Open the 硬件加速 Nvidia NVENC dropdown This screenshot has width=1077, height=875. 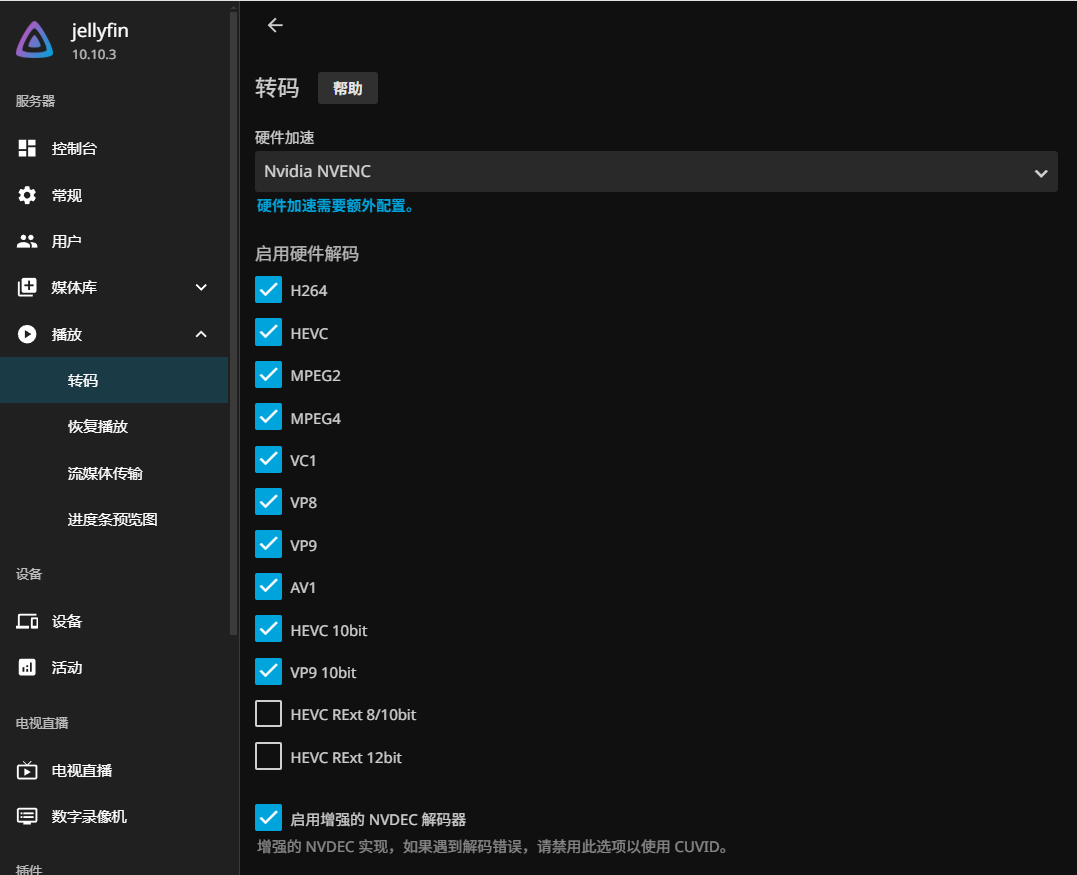tap(656, 172)
